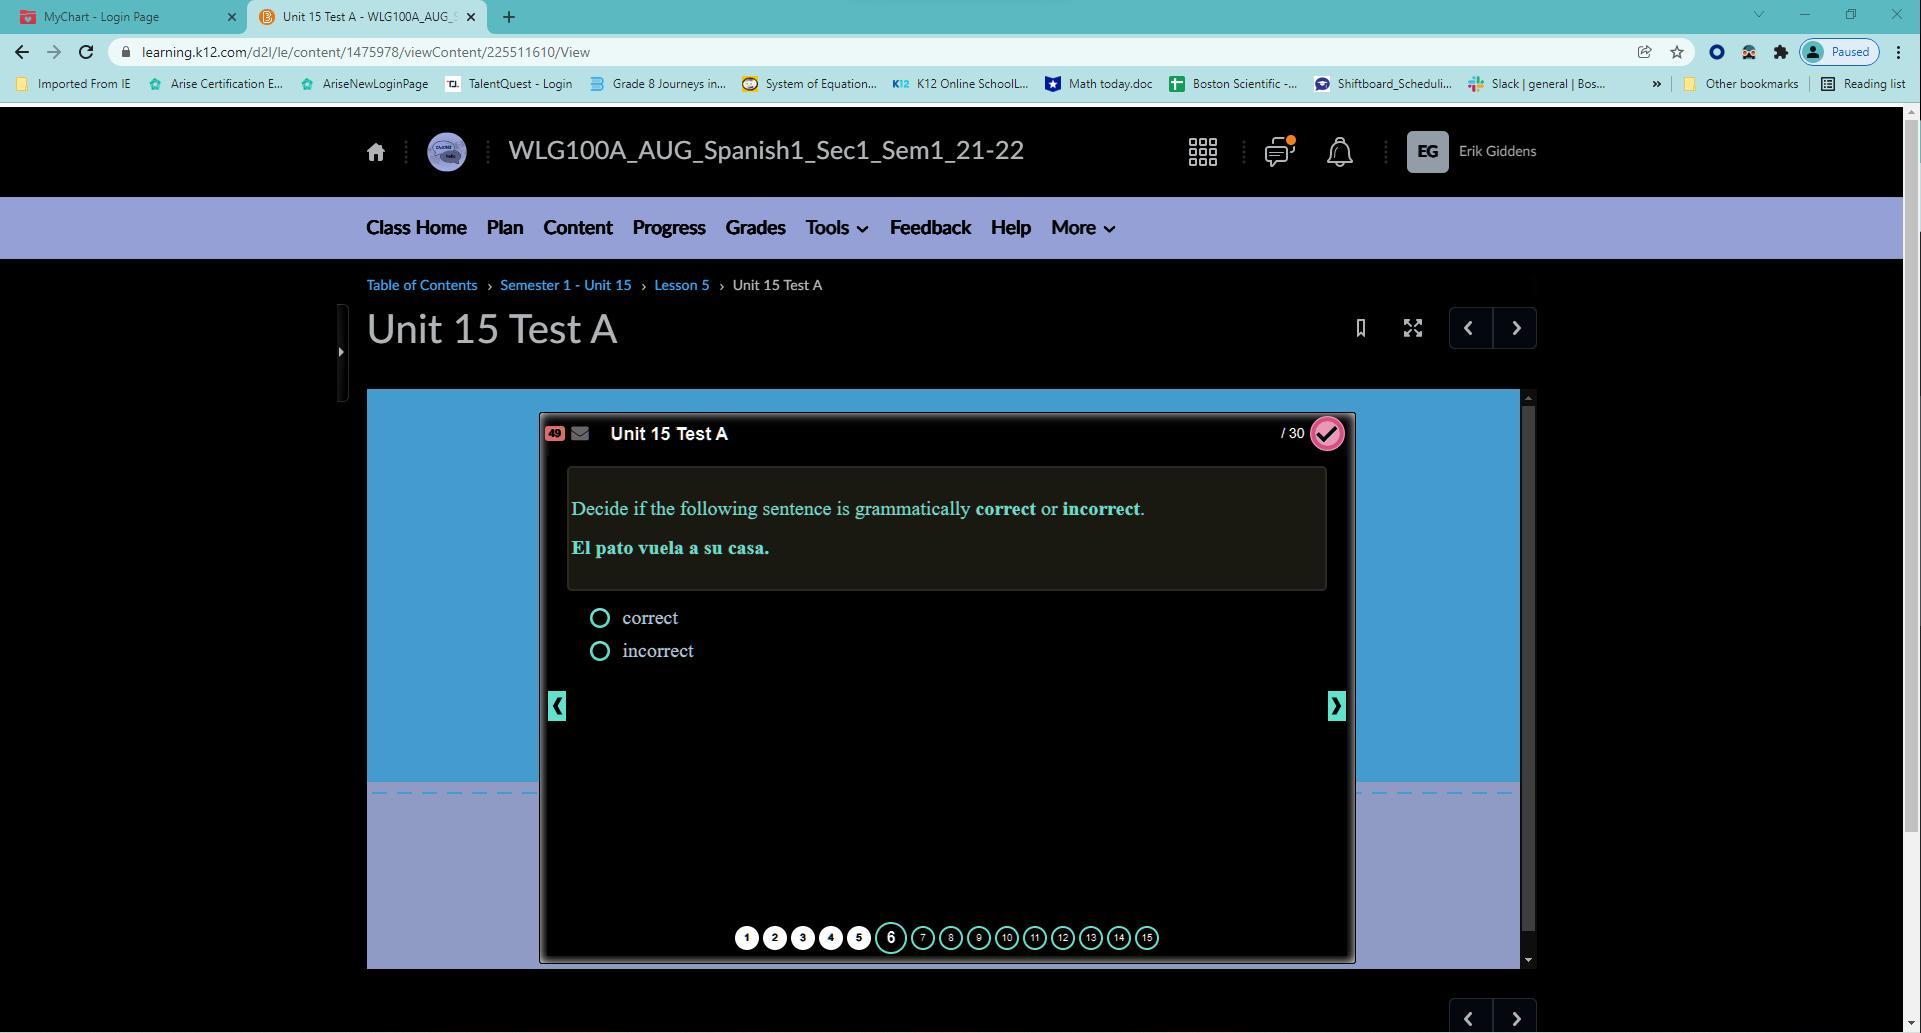1921x1033 pixels.
Task: Bookmark this Unit 15 Test A page
Action: click(x=1360, y=328)
